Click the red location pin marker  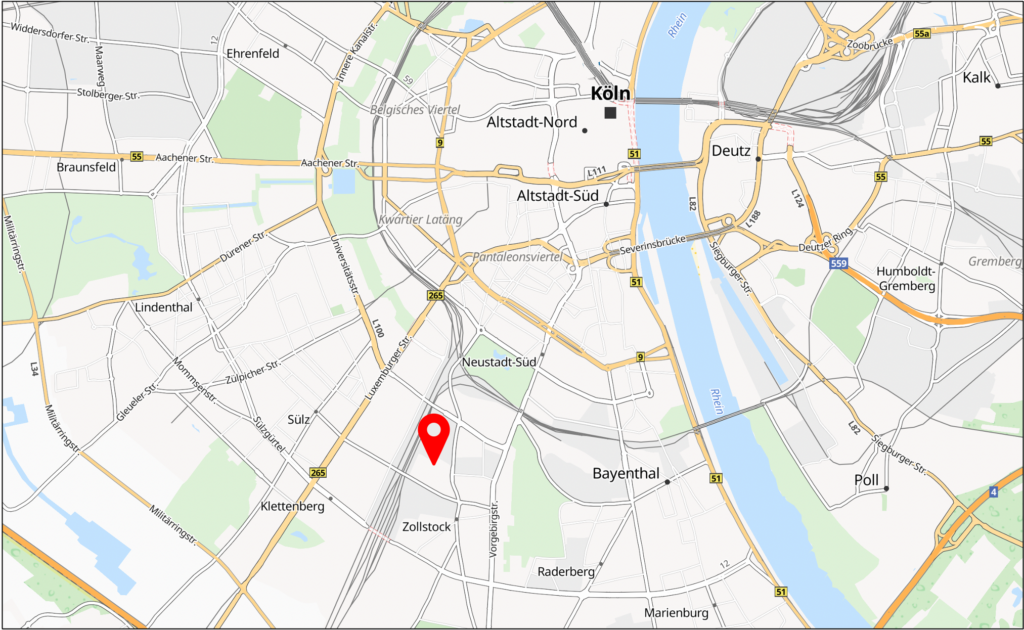coord(434,439)
